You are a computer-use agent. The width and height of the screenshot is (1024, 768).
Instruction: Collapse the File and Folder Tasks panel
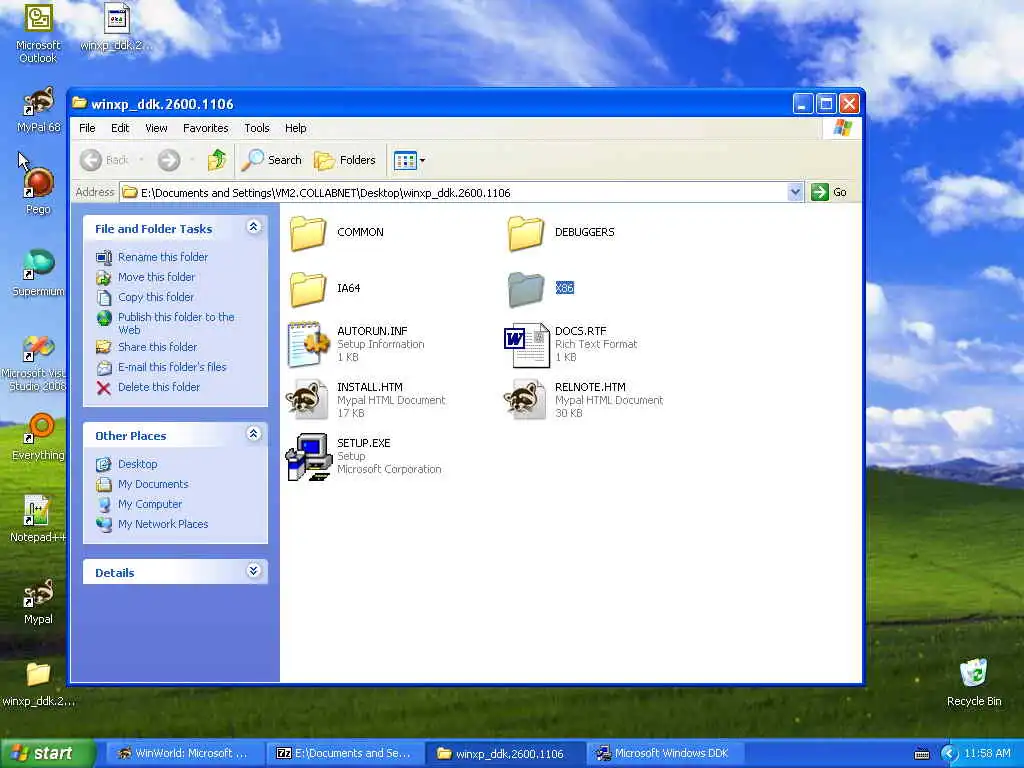[253, 227]
